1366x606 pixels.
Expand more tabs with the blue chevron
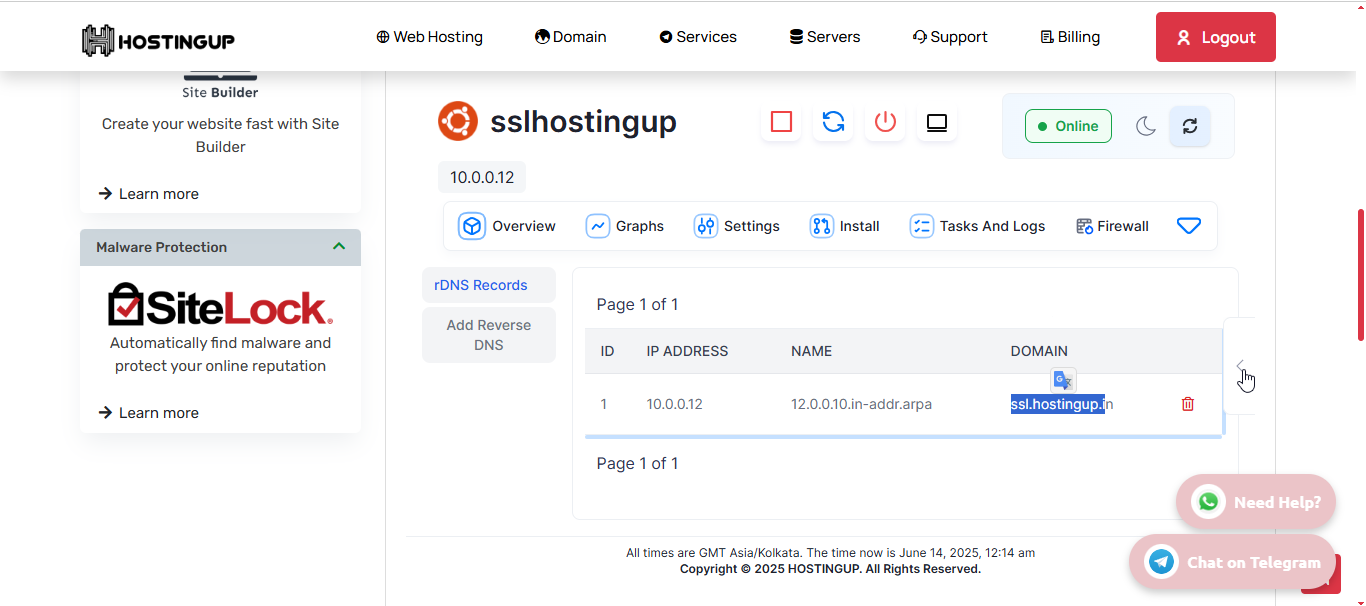click(1189, 226)
